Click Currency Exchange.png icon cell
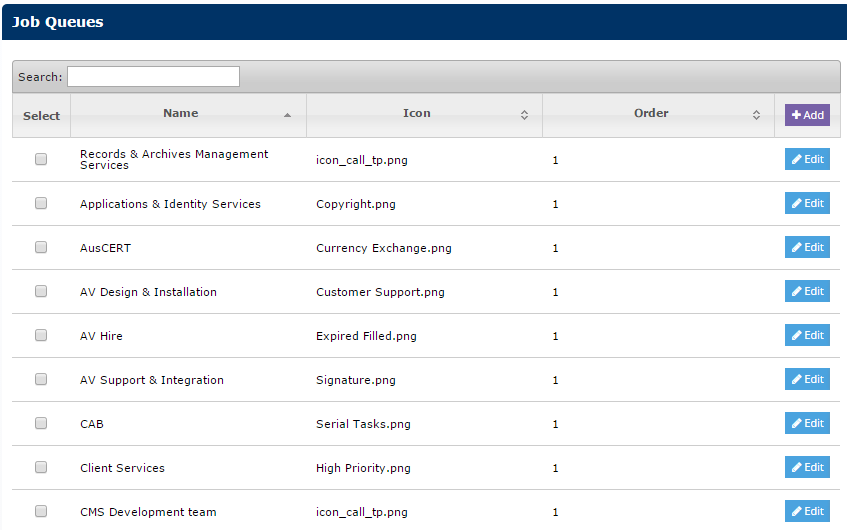The width and height of the screenshot is (847, 530). [x=384, y=248]
